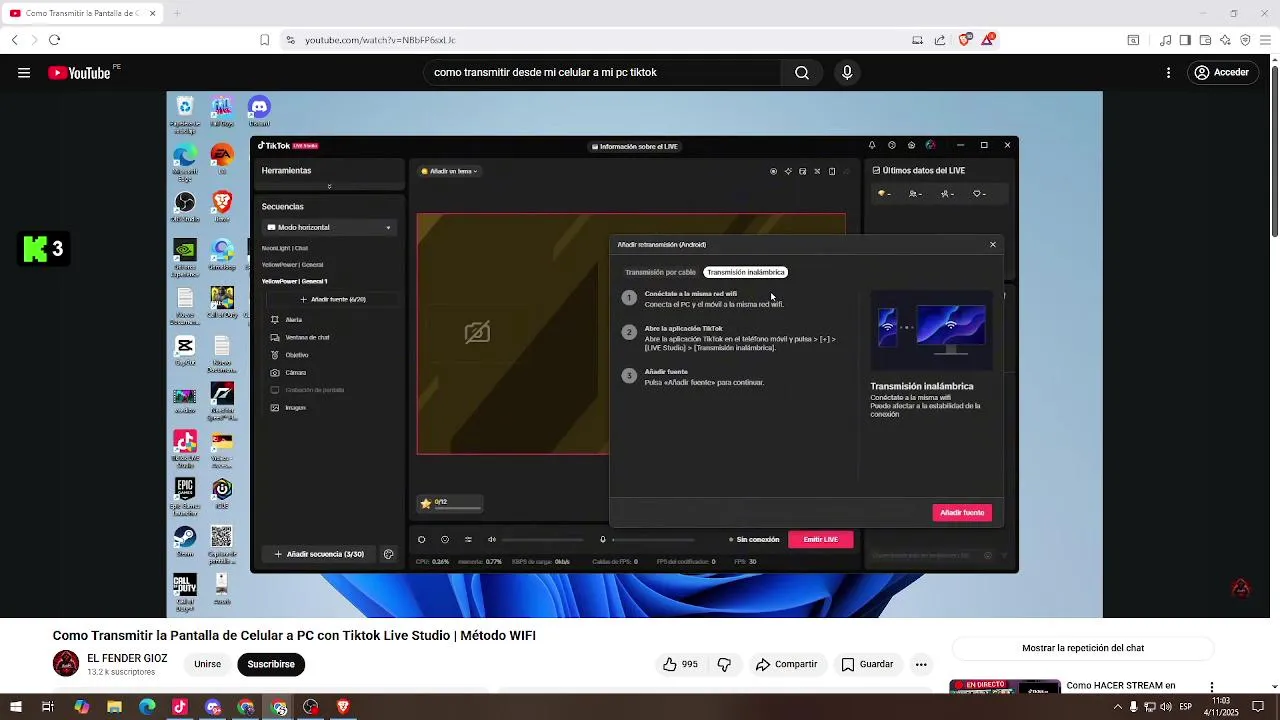The width and height of the screenshot is (1280, 720).
Task: Expand the Herramientas panel chevron
Action: (329, 186)
